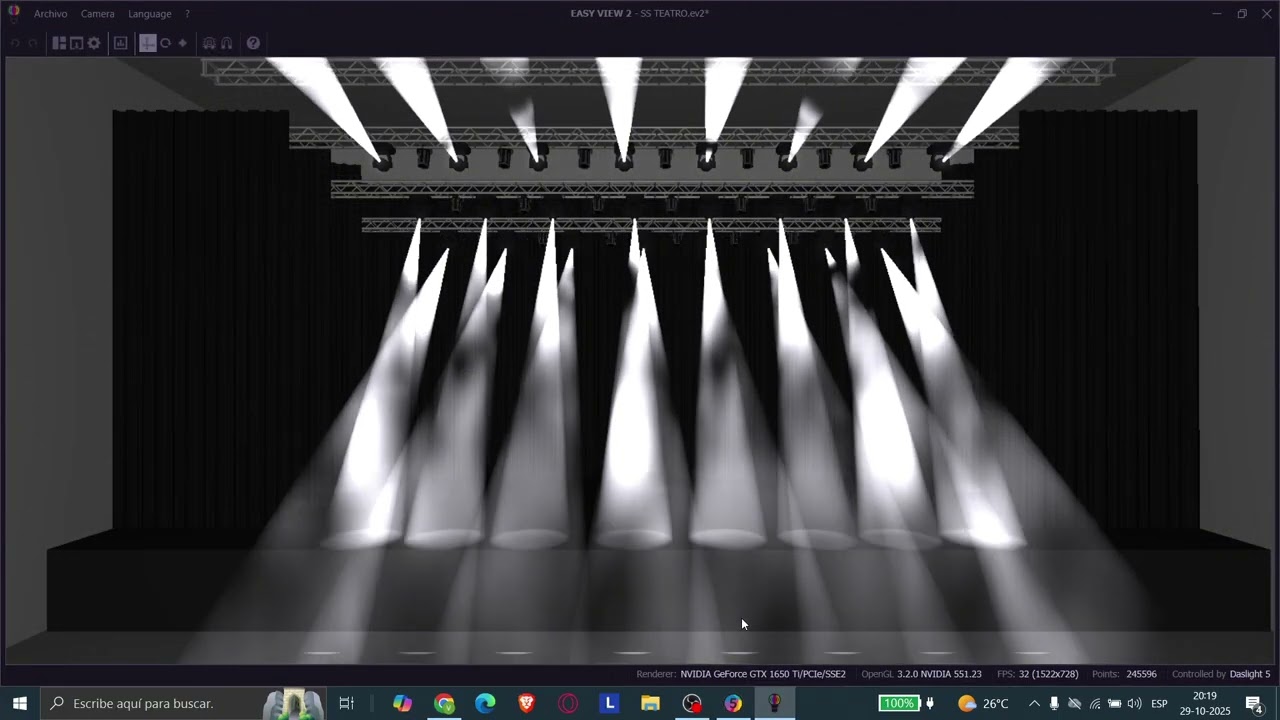1280x720 pixels.
Task: Click the Points 245596 status entry
Action: (x=1124, y=674)
